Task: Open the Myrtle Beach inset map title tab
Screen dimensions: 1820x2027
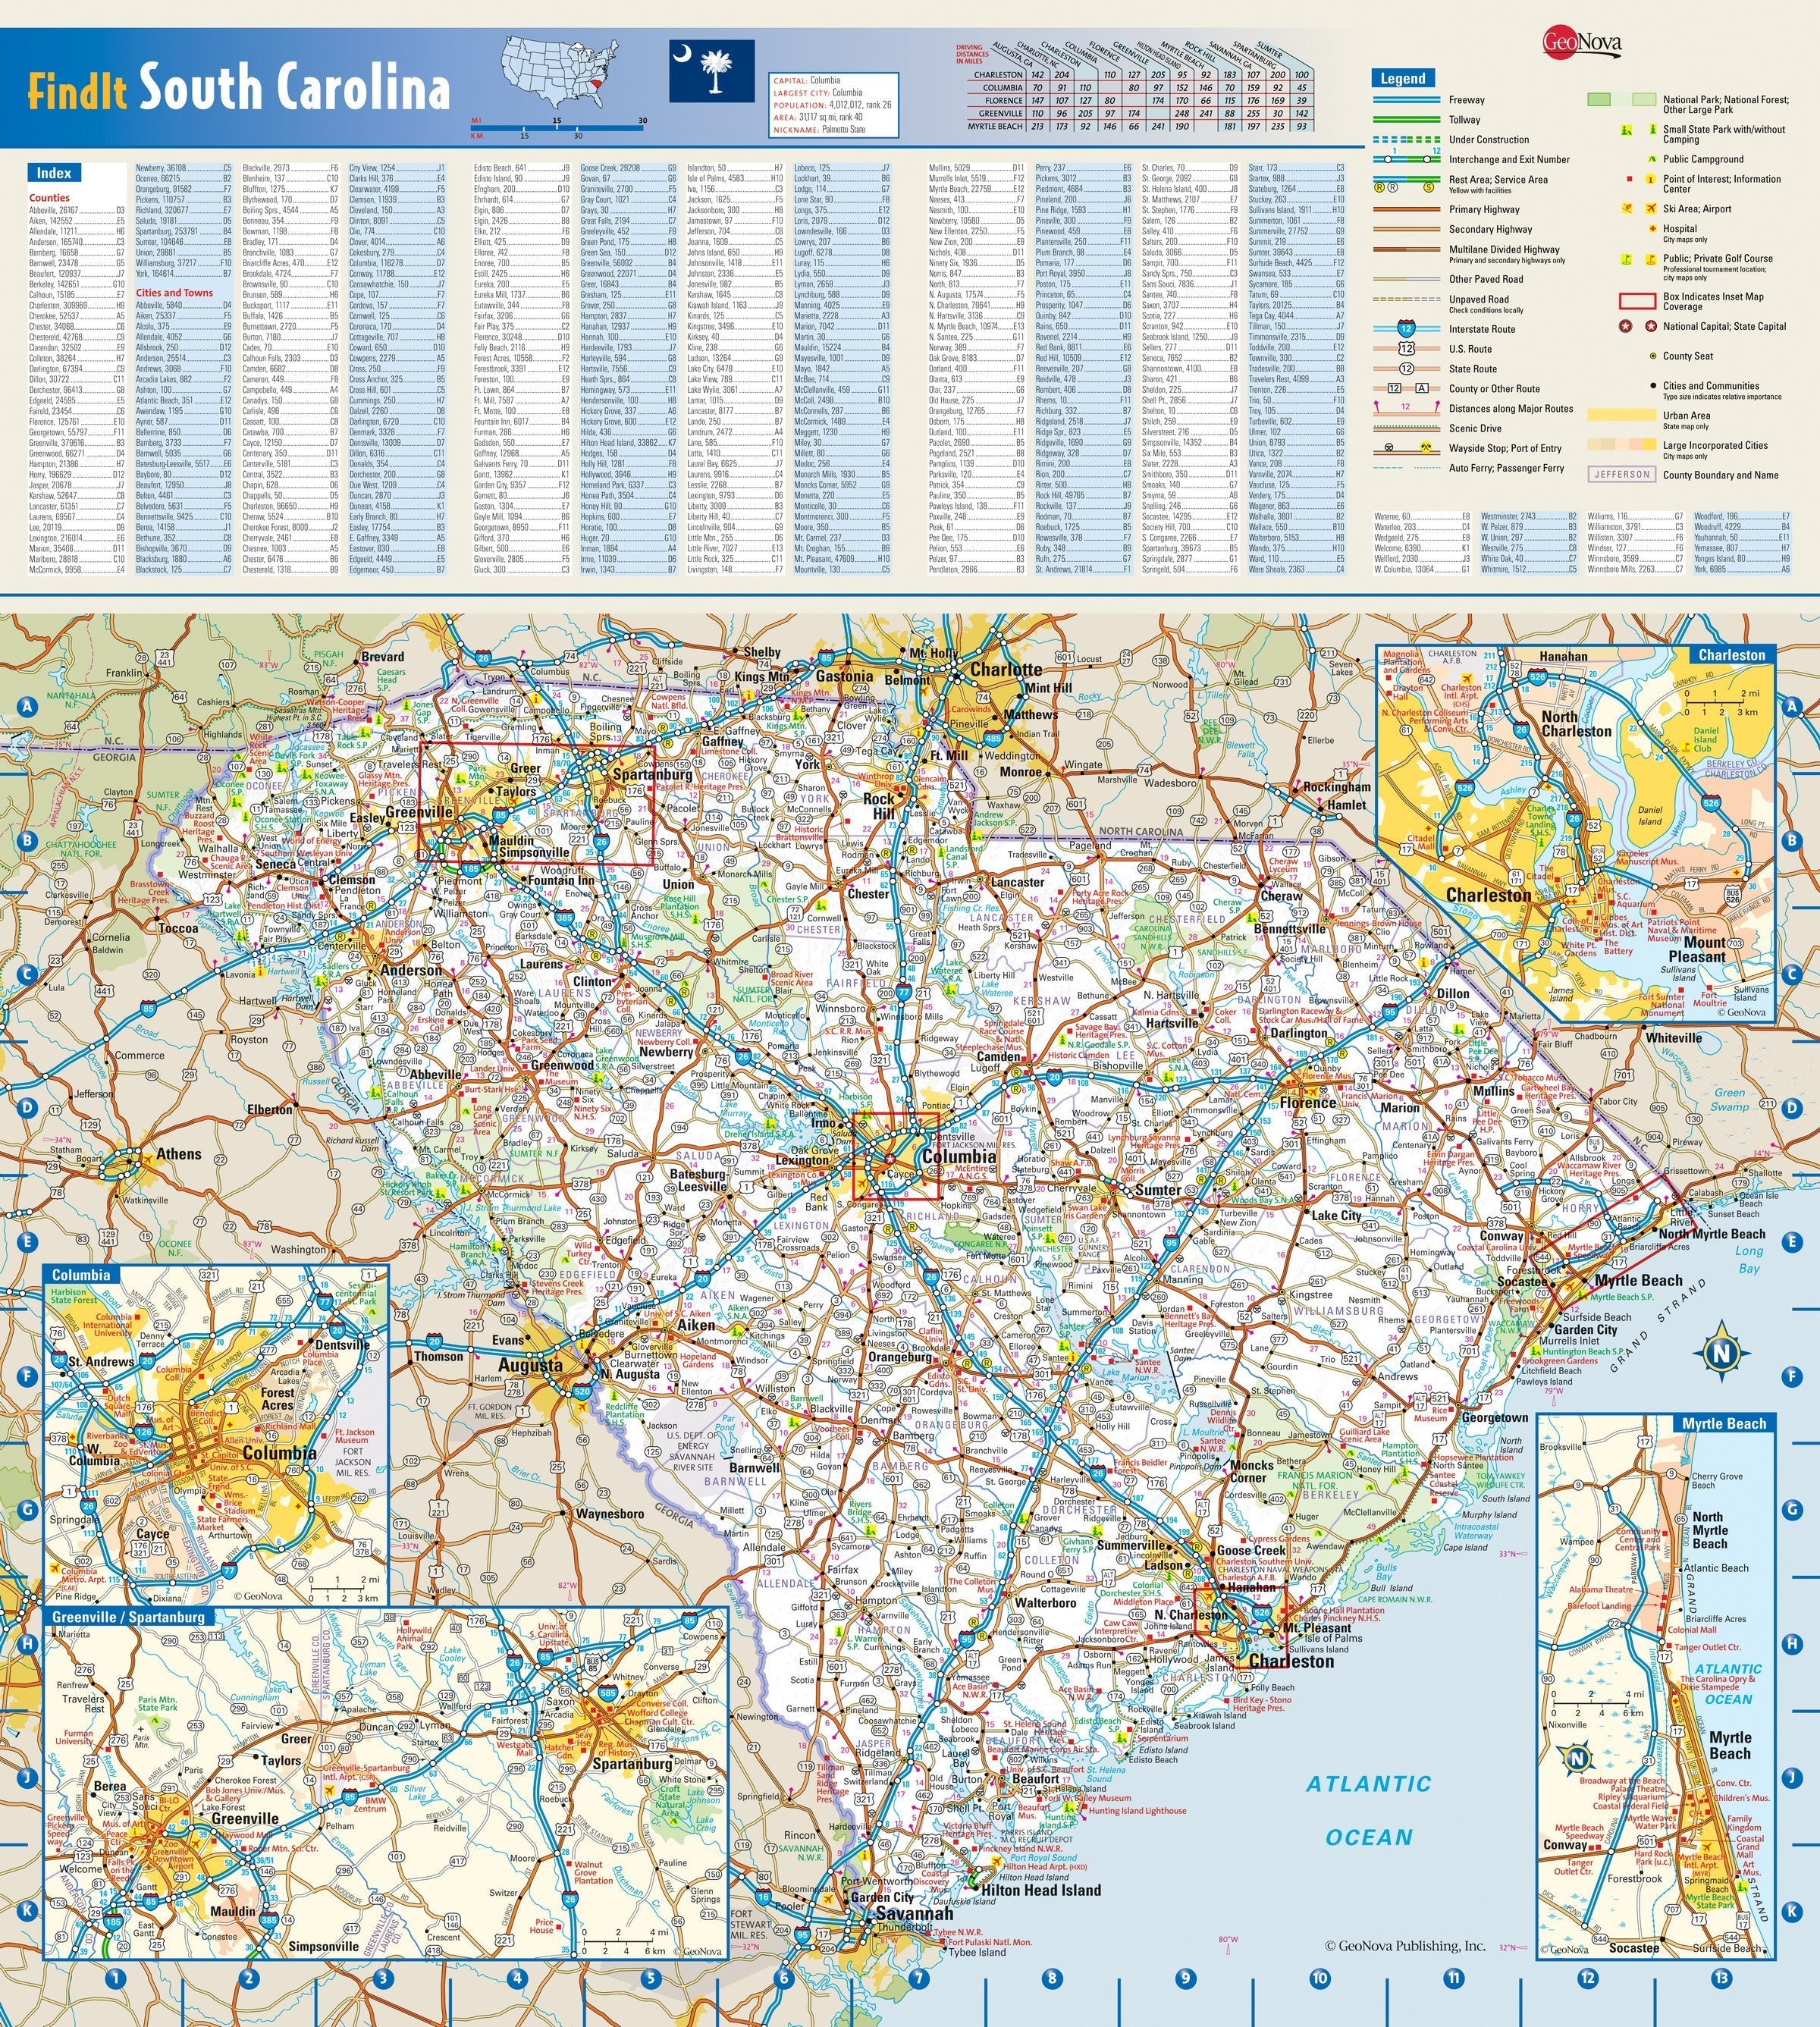Action: tap(1724, 1423)
